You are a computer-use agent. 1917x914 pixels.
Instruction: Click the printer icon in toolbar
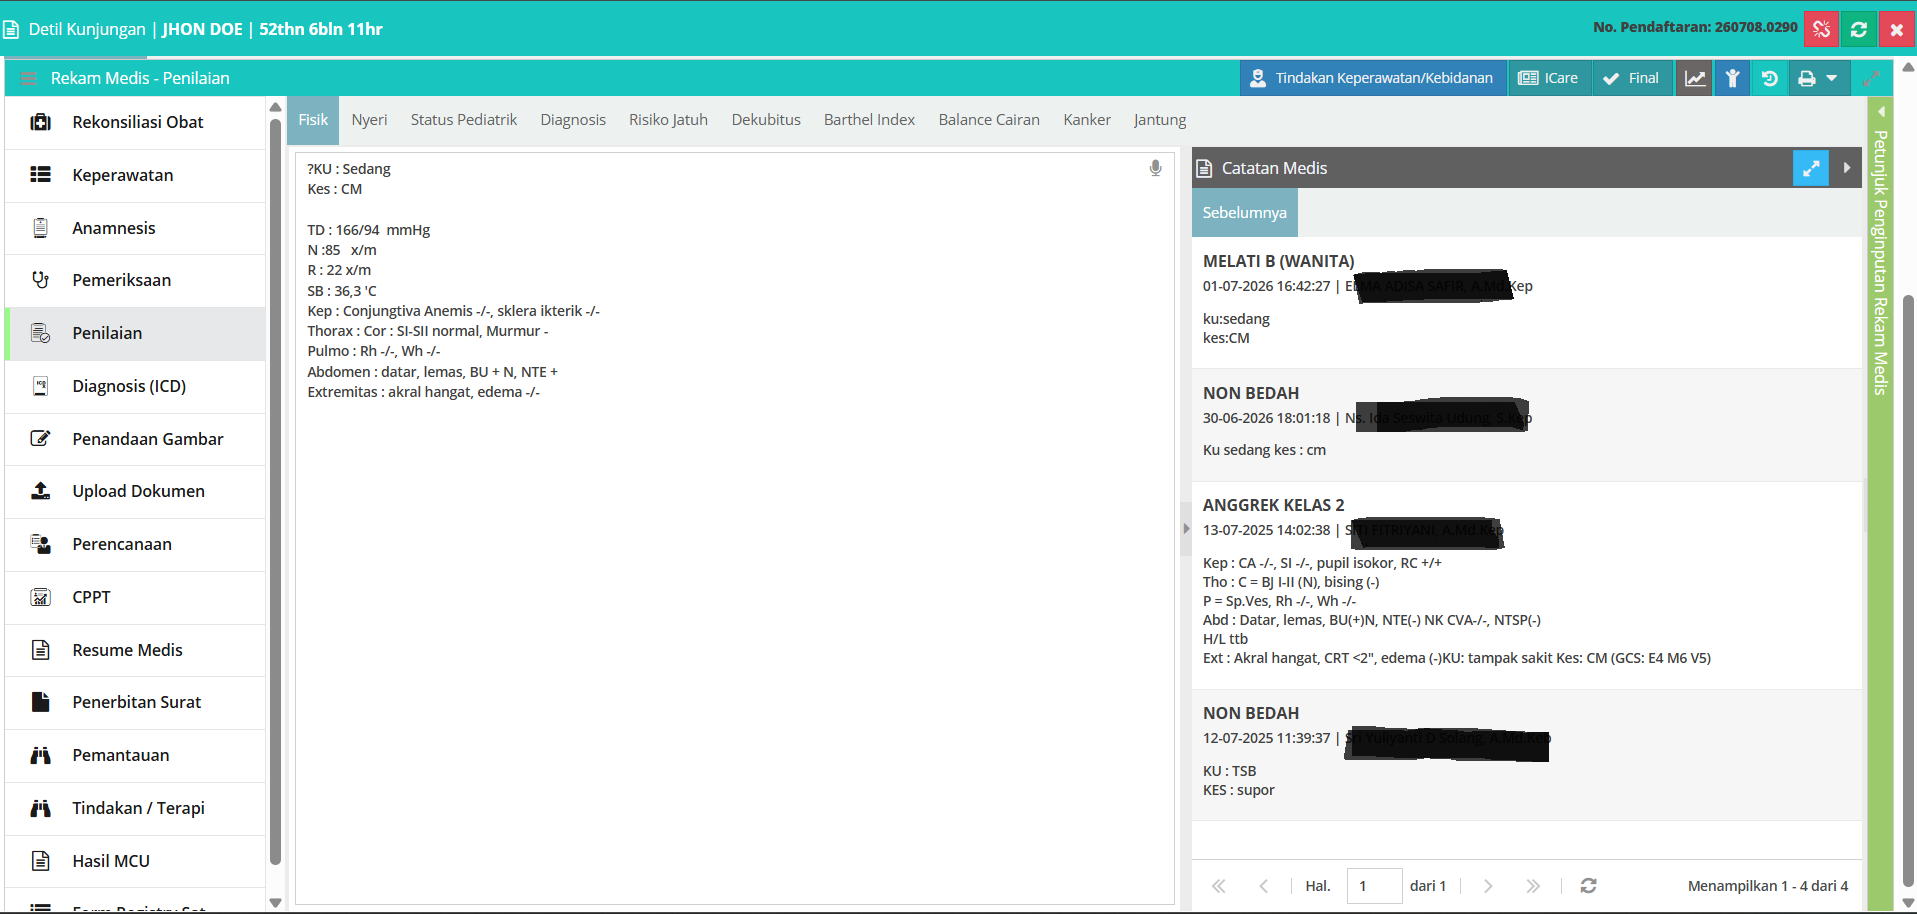(1806, 78)
